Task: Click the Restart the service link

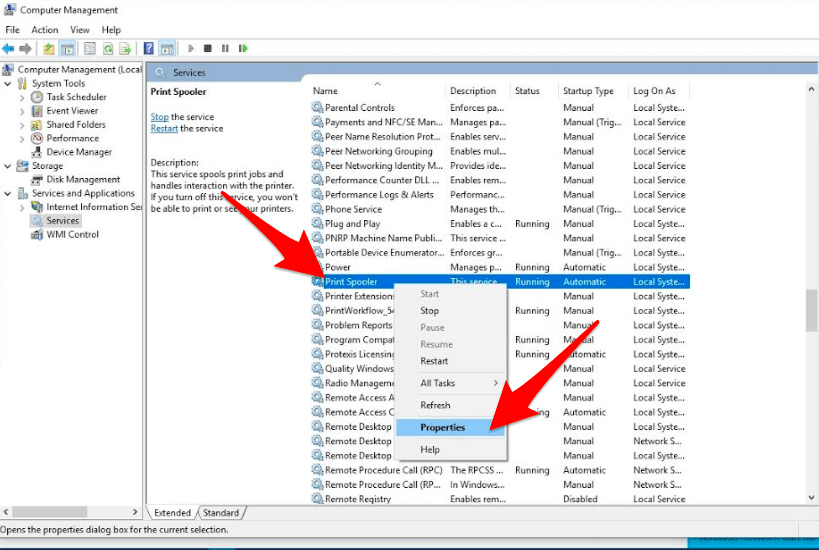Action: pyautogui.click(x=164, y=128)
